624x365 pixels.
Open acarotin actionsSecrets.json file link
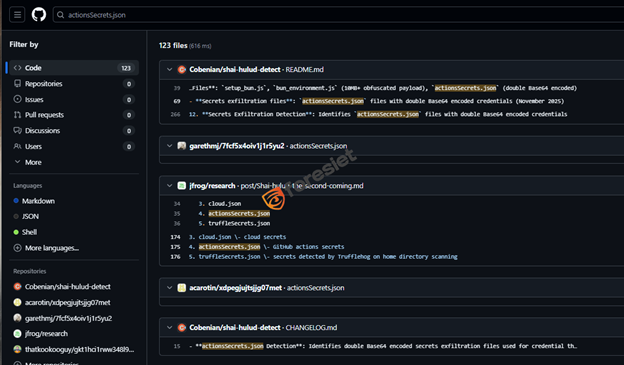[316, 288]
